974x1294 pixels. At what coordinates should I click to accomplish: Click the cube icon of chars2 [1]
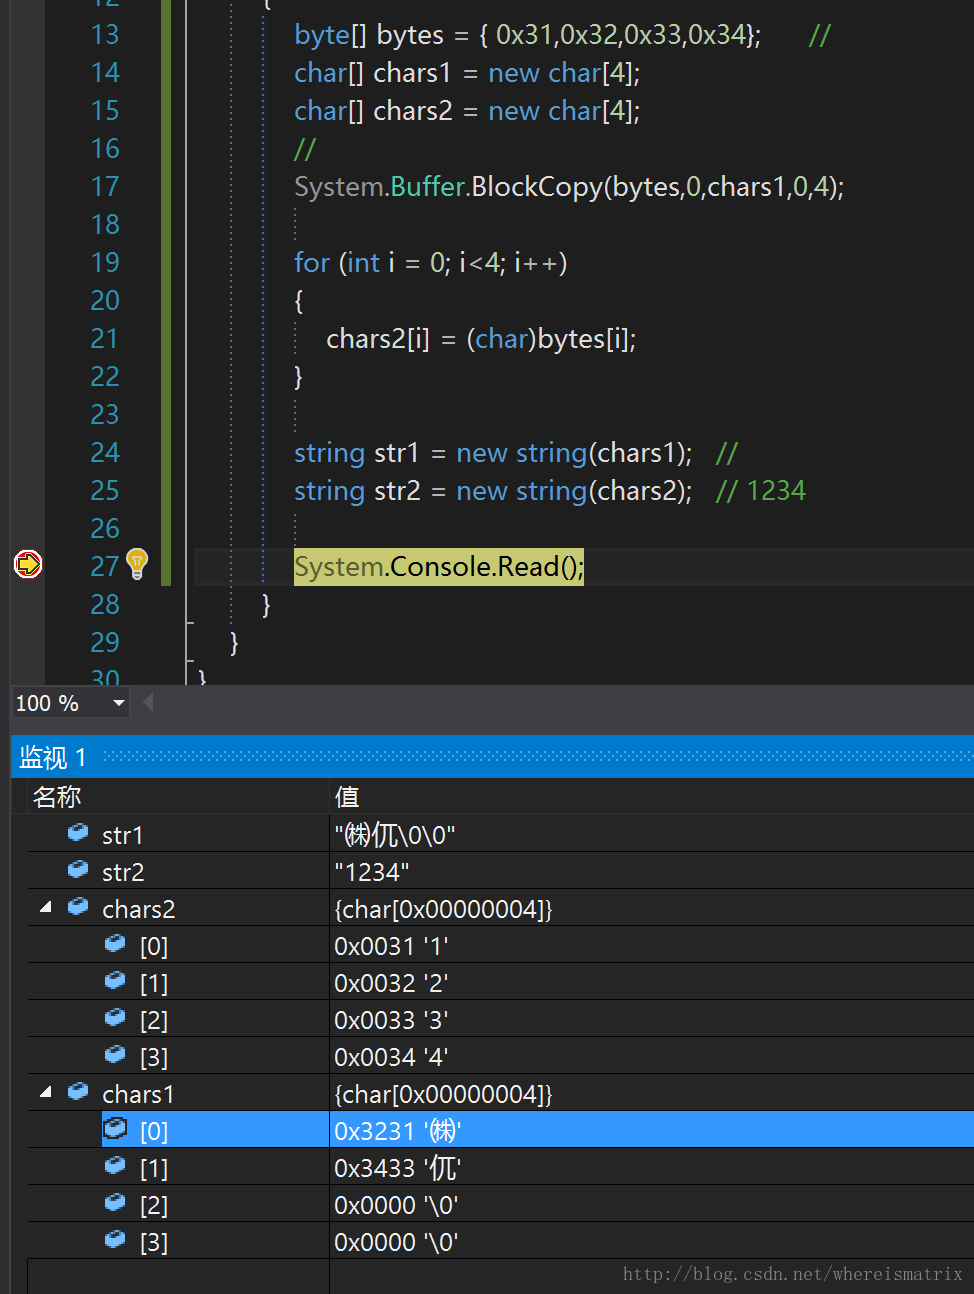click(x=116, y=980)
